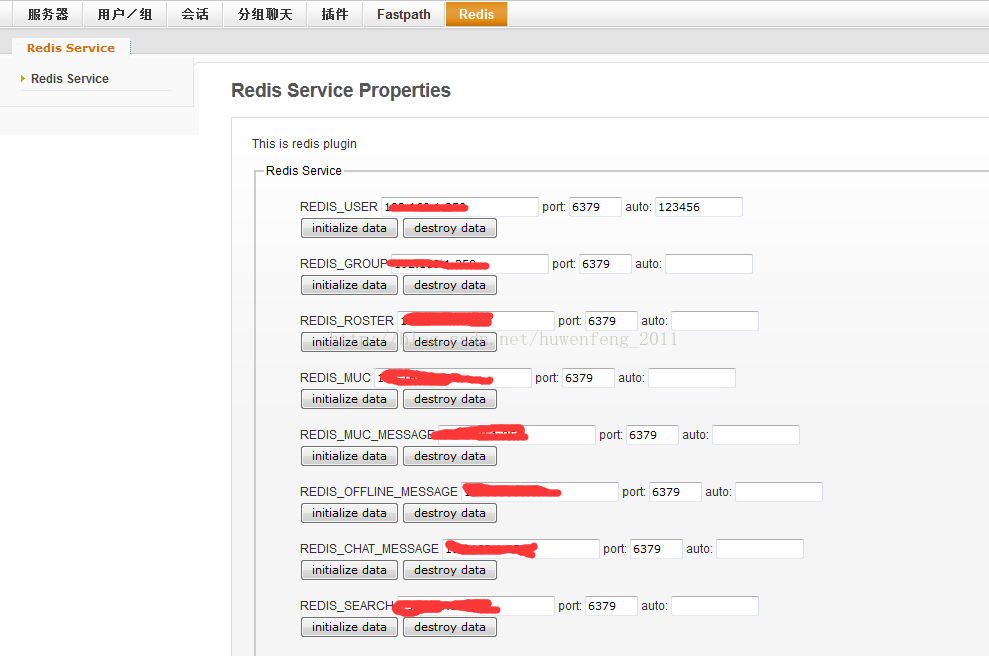The width and height of the screenshot is (989, 656).
Task: Open the 分组聊天 tab
Action: [265, 14]
